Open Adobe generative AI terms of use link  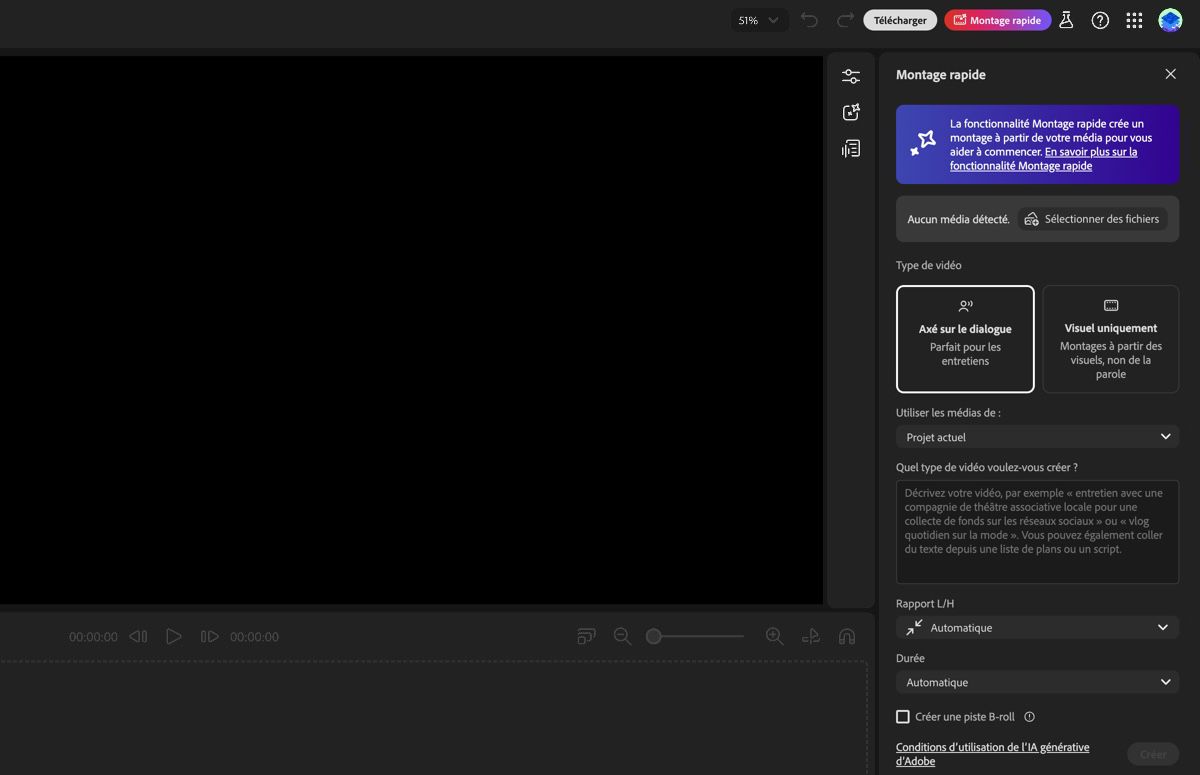tap(992, 754)
